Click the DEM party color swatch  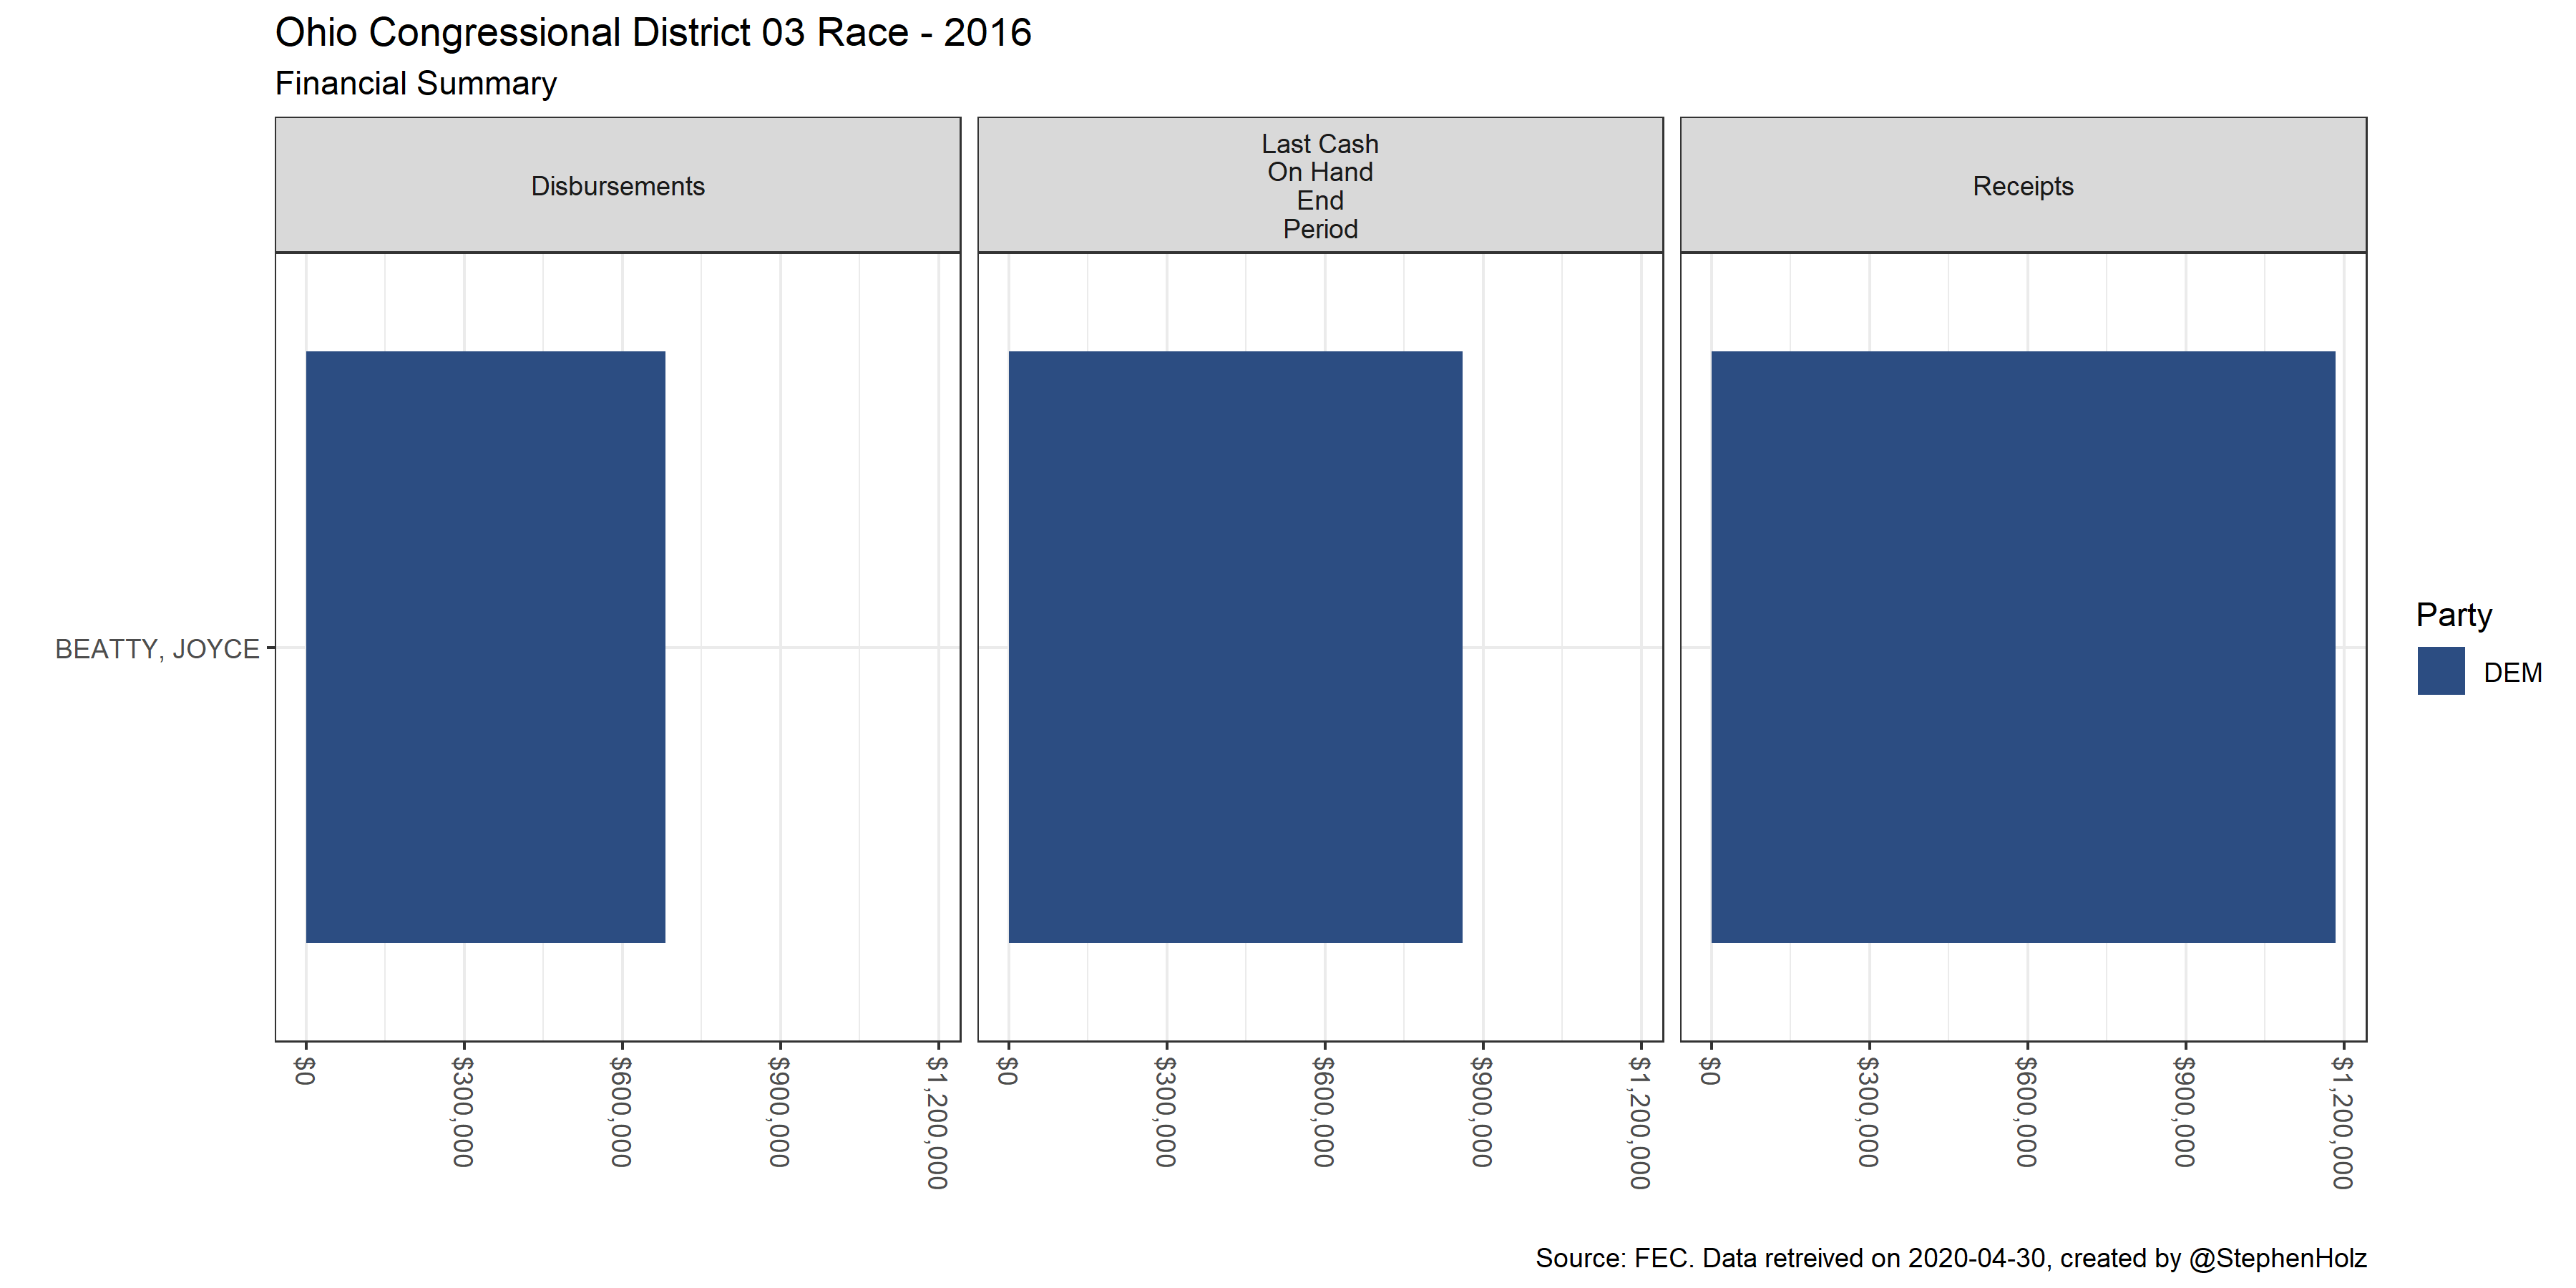click(x=2440, y=671)
